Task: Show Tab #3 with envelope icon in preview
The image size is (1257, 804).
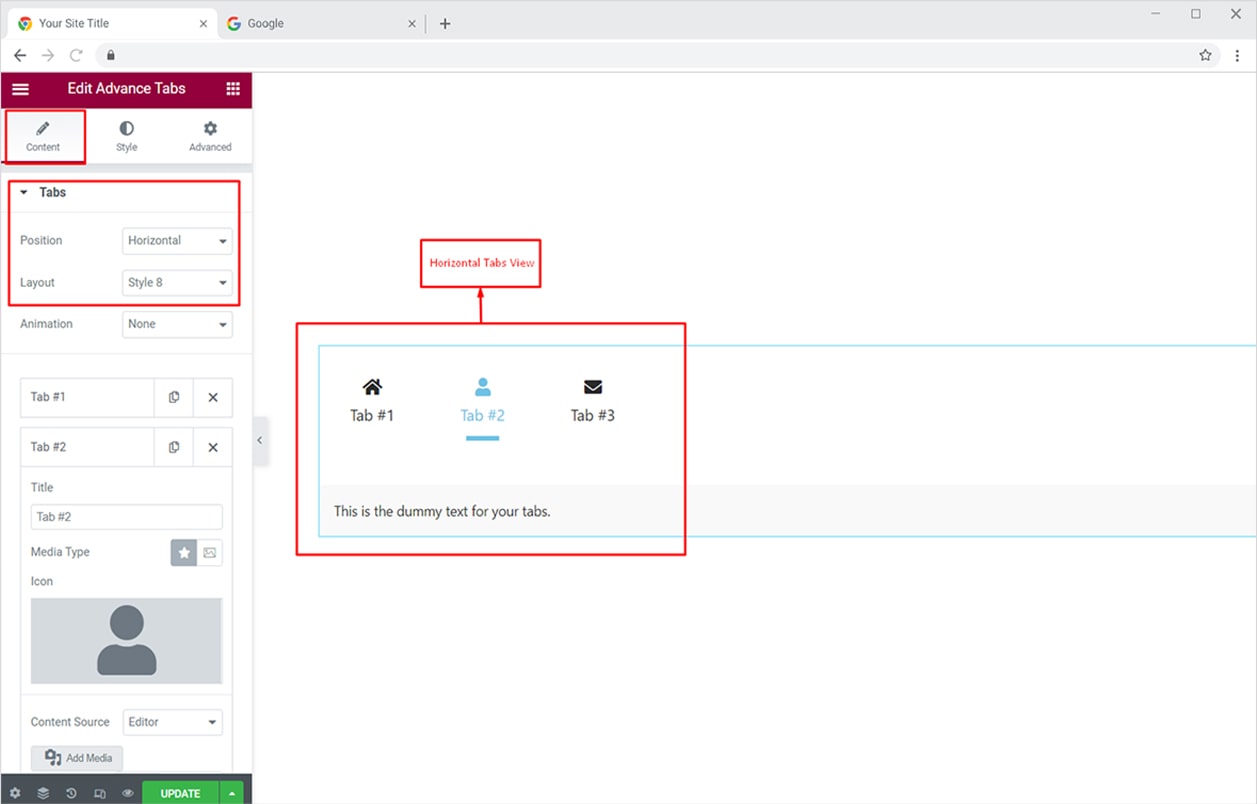Action: [593, 401]
